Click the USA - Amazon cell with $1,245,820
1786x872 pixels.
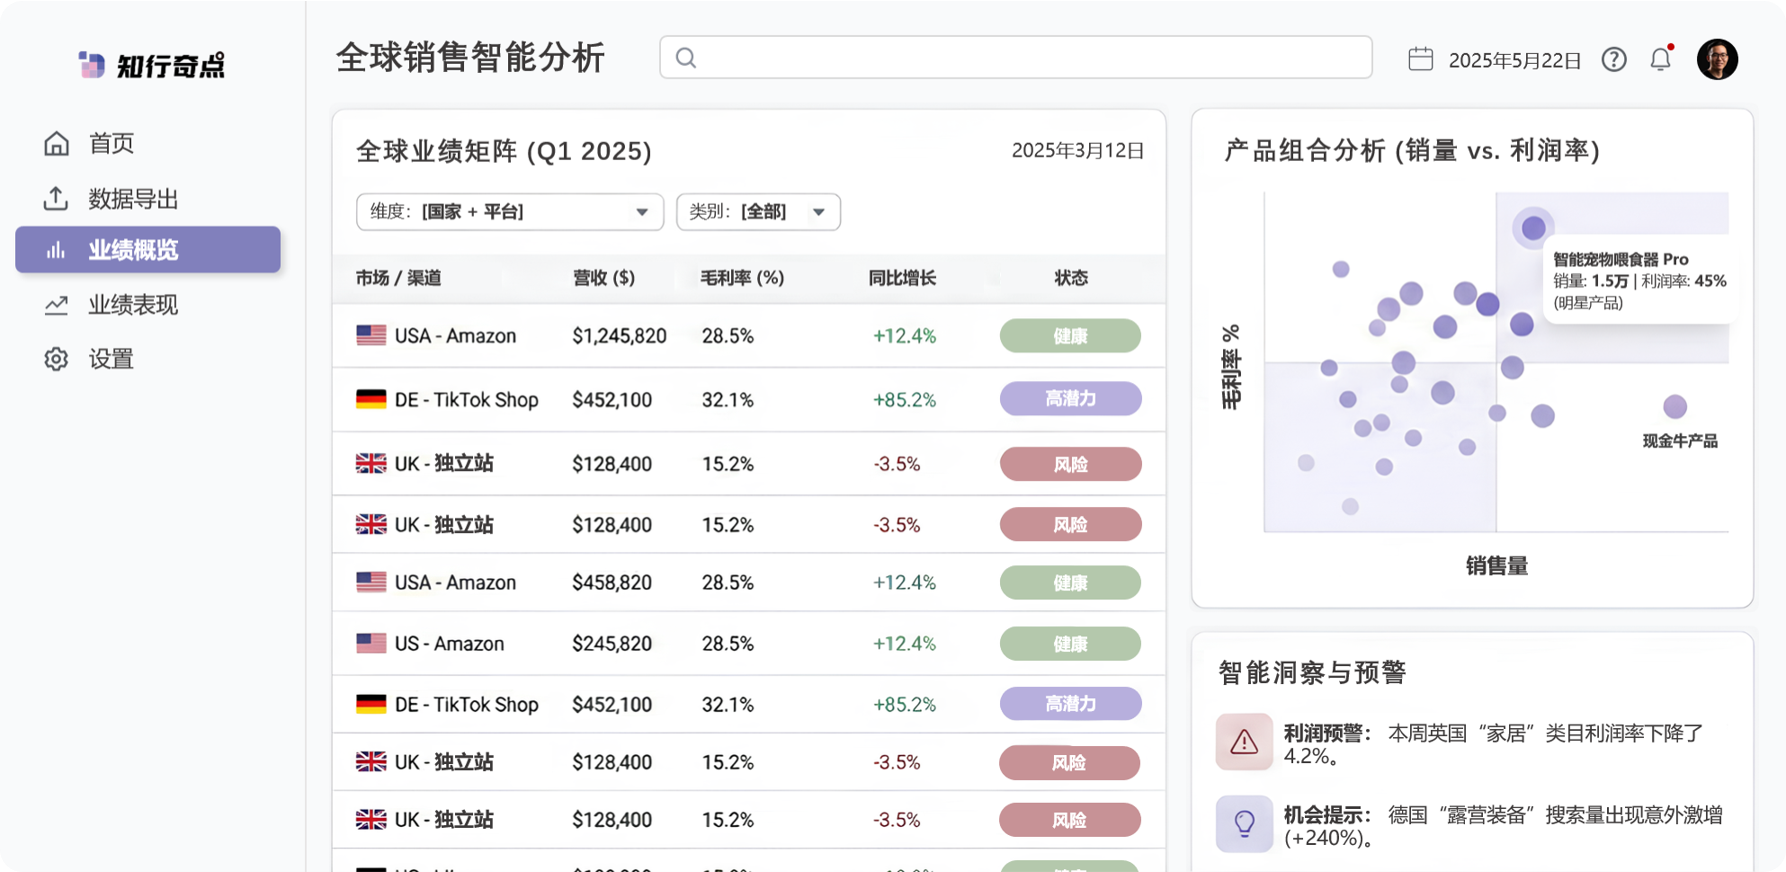point(455,336)
